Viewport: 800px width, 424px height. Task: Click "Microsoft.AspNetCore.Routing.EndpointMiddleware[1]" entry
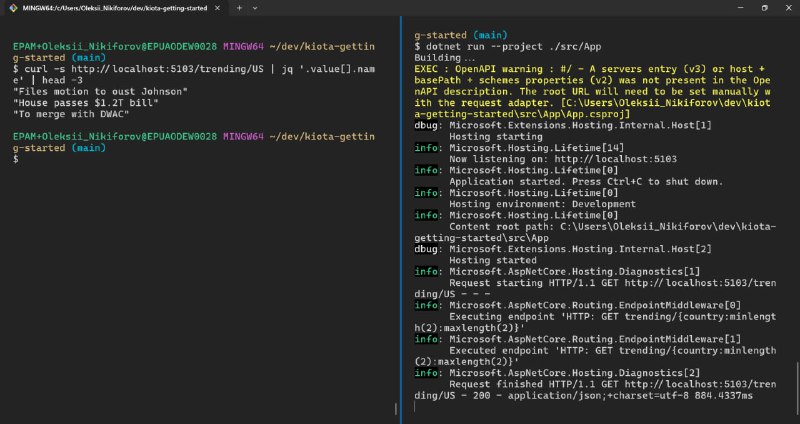595,339
